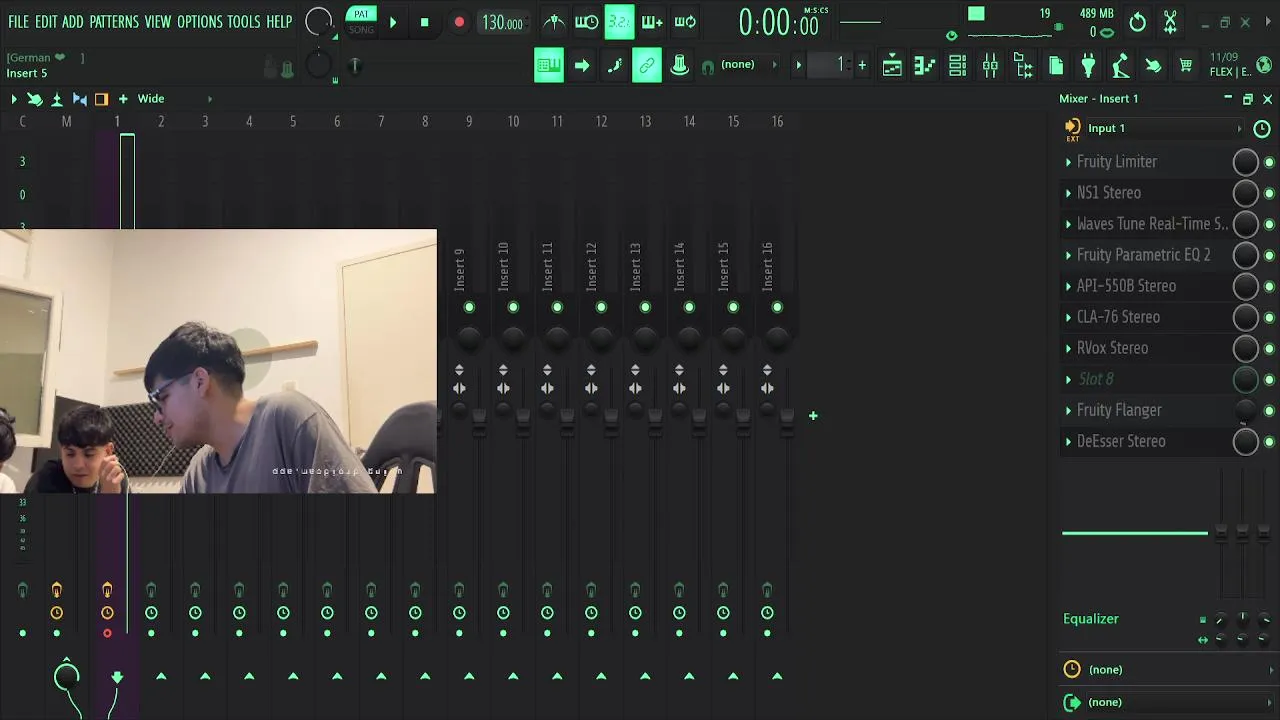Screen dimensions: 1280x720
Task: Open the project picker page icon
Action: coord(1056,66)
